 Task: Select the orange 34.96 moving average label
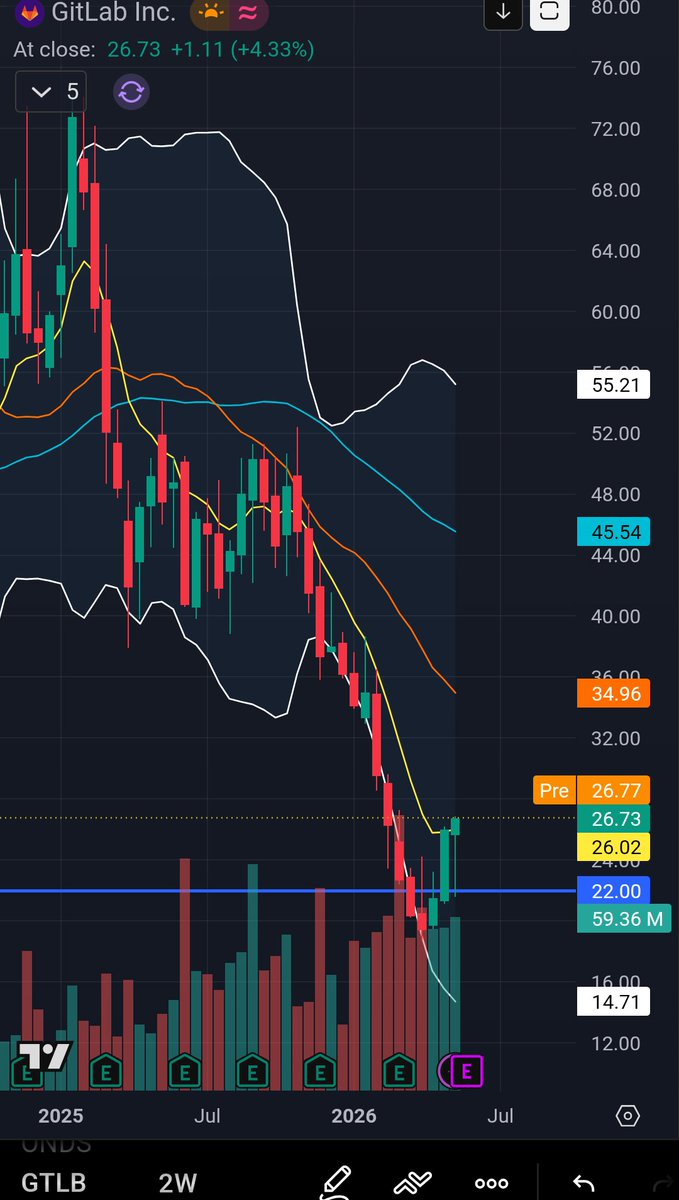[x=613, y=693]
